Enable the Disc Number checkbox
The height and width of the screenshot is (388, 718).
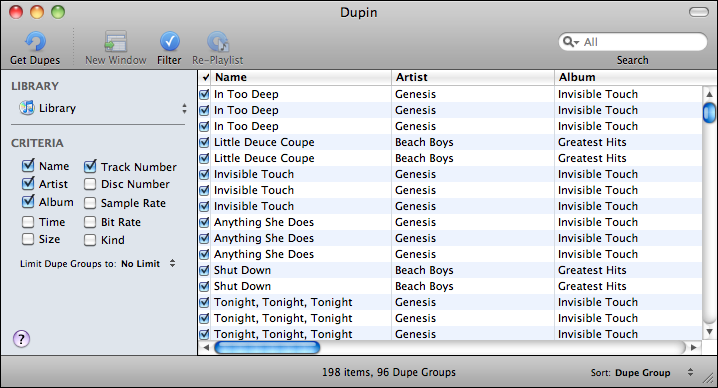(90, 184)
